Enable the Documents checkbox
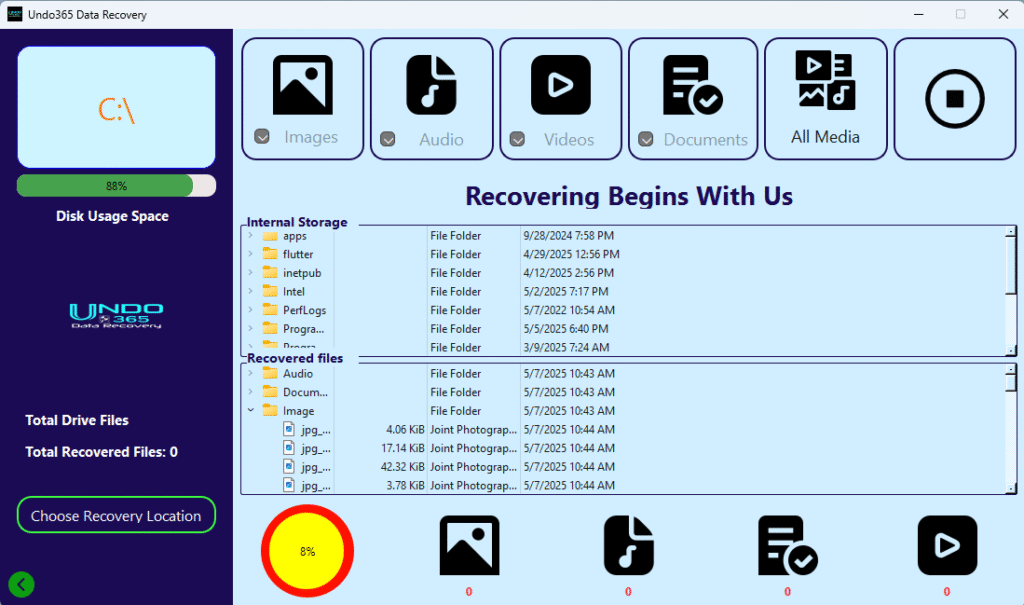 click(x=646, y=139)
